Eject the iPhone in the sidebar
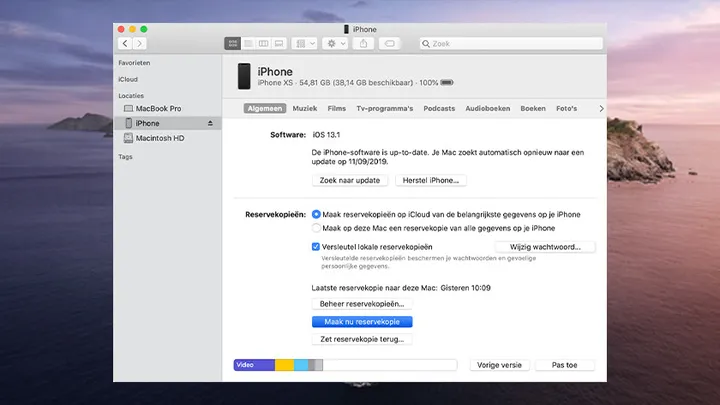 click(210, 123)
